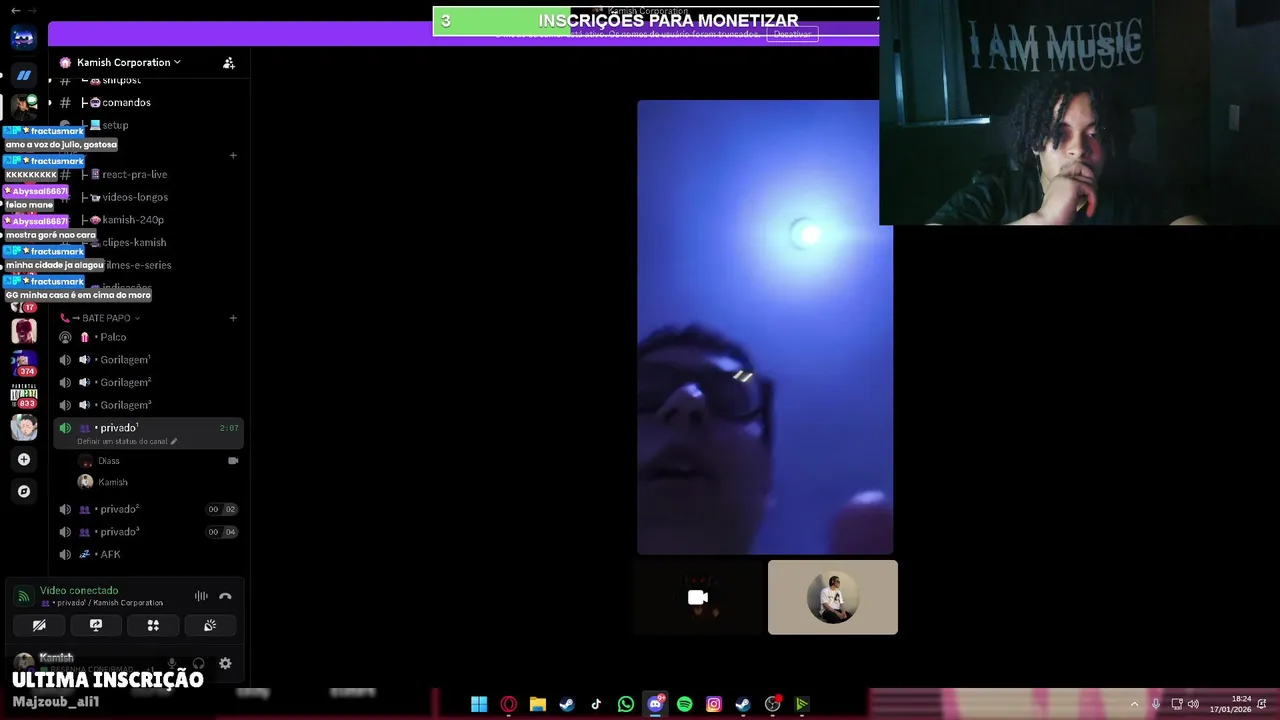The height and width of the screenshot is (720, 1280).
Task: Open Spotify from the taskbar
Action: click(684, 704)
